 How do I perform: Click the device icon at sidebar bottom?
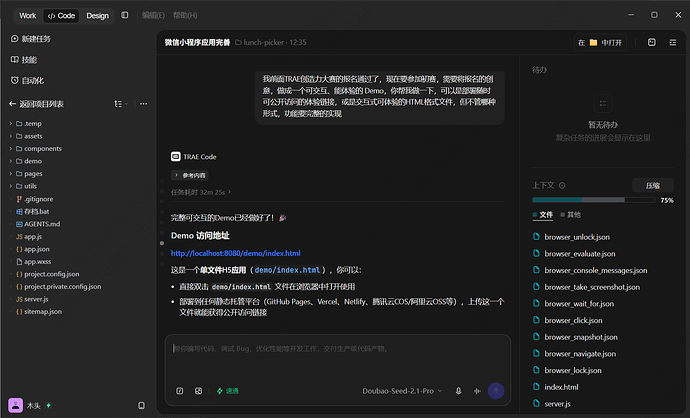tap(141, 405)
